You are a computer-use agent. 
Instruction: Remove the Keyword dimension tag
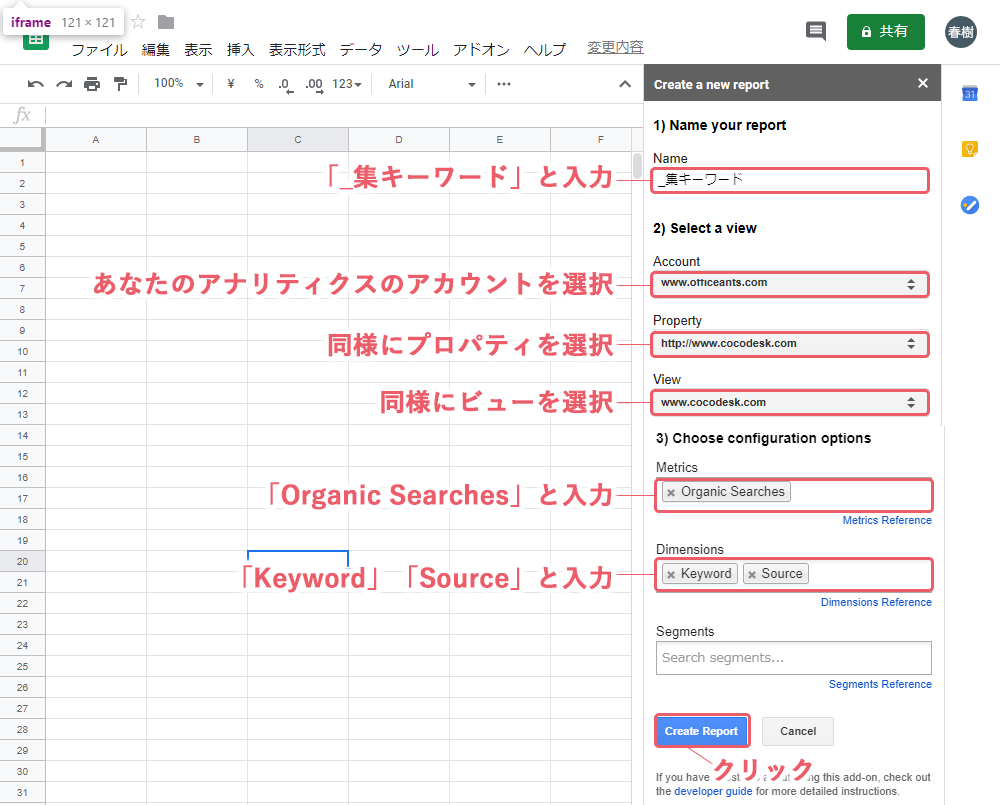671,574
